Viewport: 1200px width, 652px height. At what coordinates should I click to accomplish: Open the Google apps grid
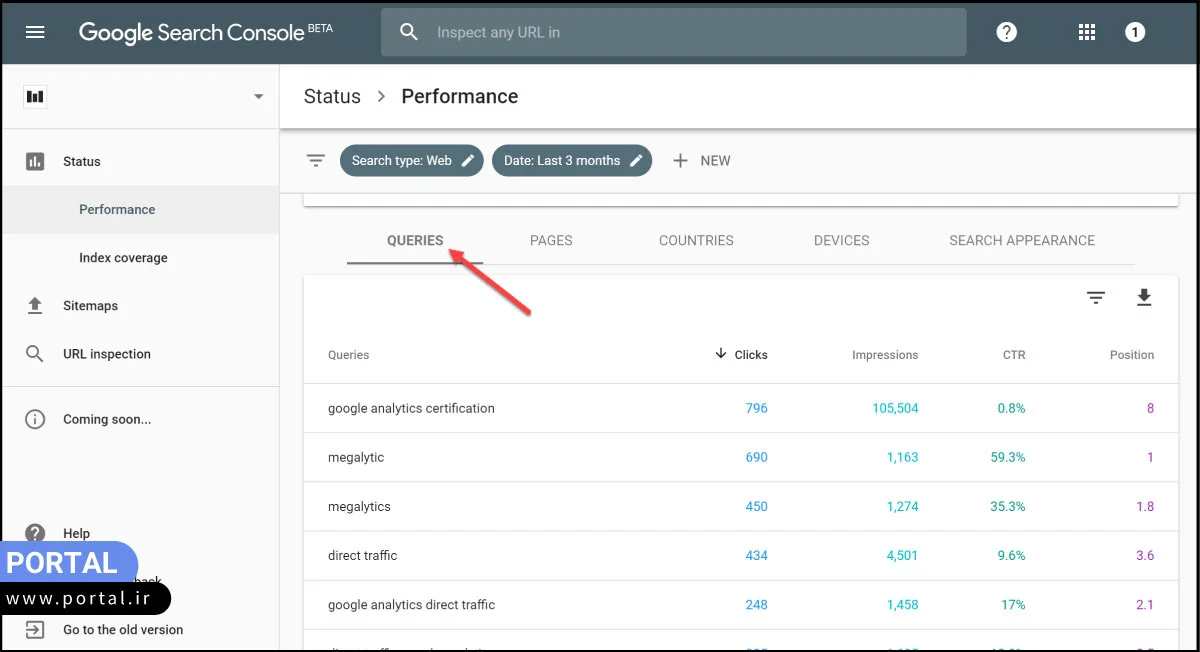coord(1086,31)
